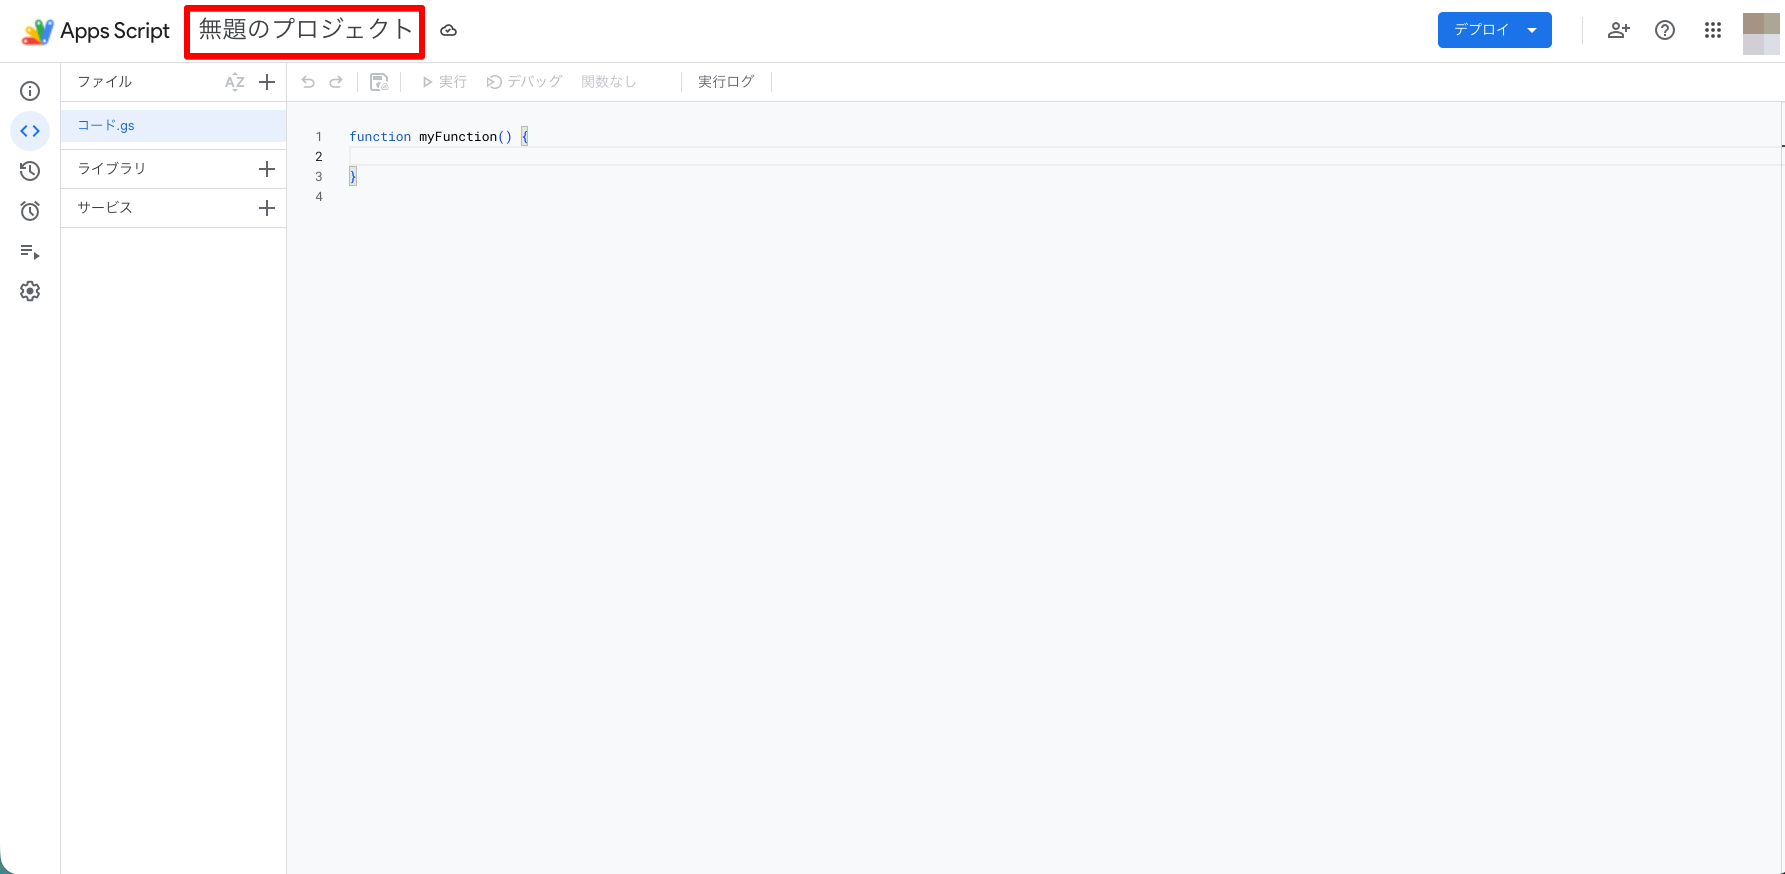
Task: Open the project history icon in sidebar
Action: (x=30, y=171)
